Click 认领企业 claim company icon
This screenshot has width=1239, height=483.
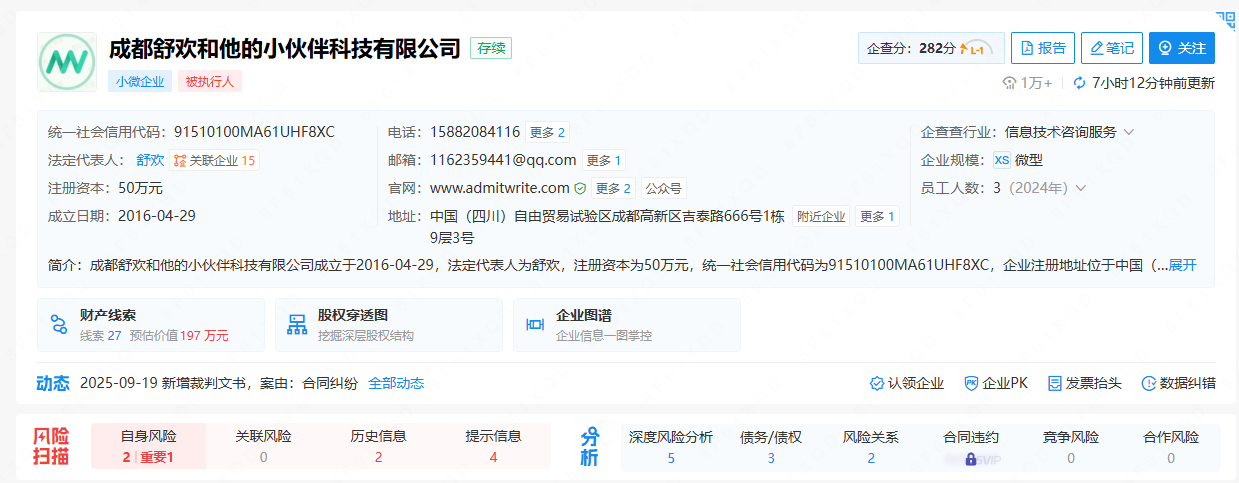click(x=876, y=383)
